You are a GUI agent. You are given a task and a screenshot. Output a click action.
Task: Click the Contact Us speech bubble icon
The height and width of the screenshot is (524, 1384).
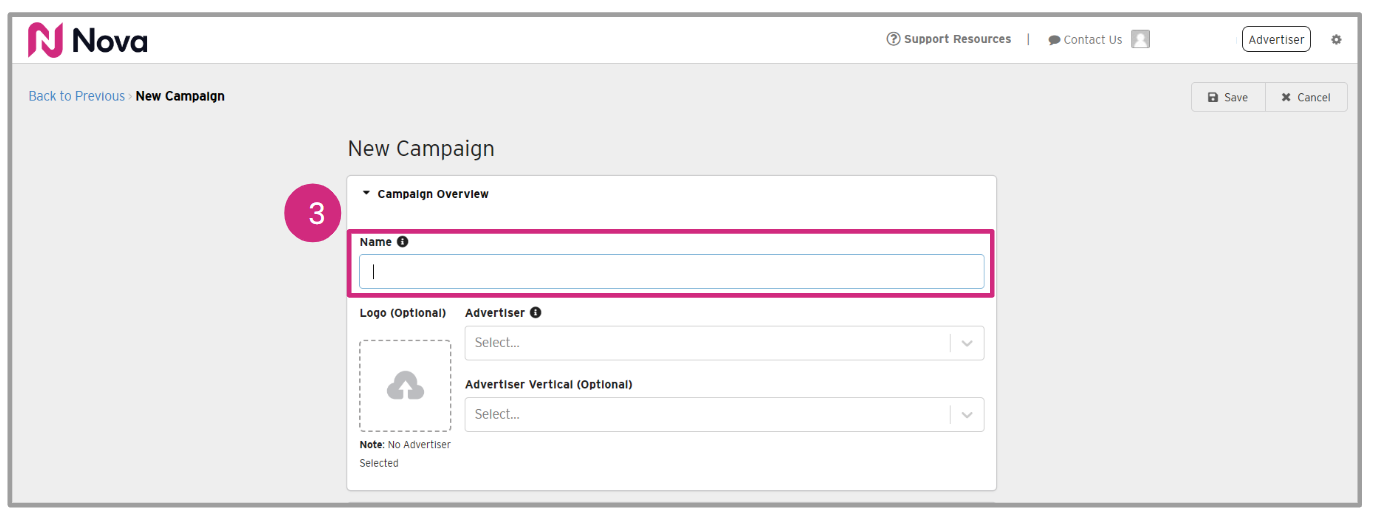1054,40
